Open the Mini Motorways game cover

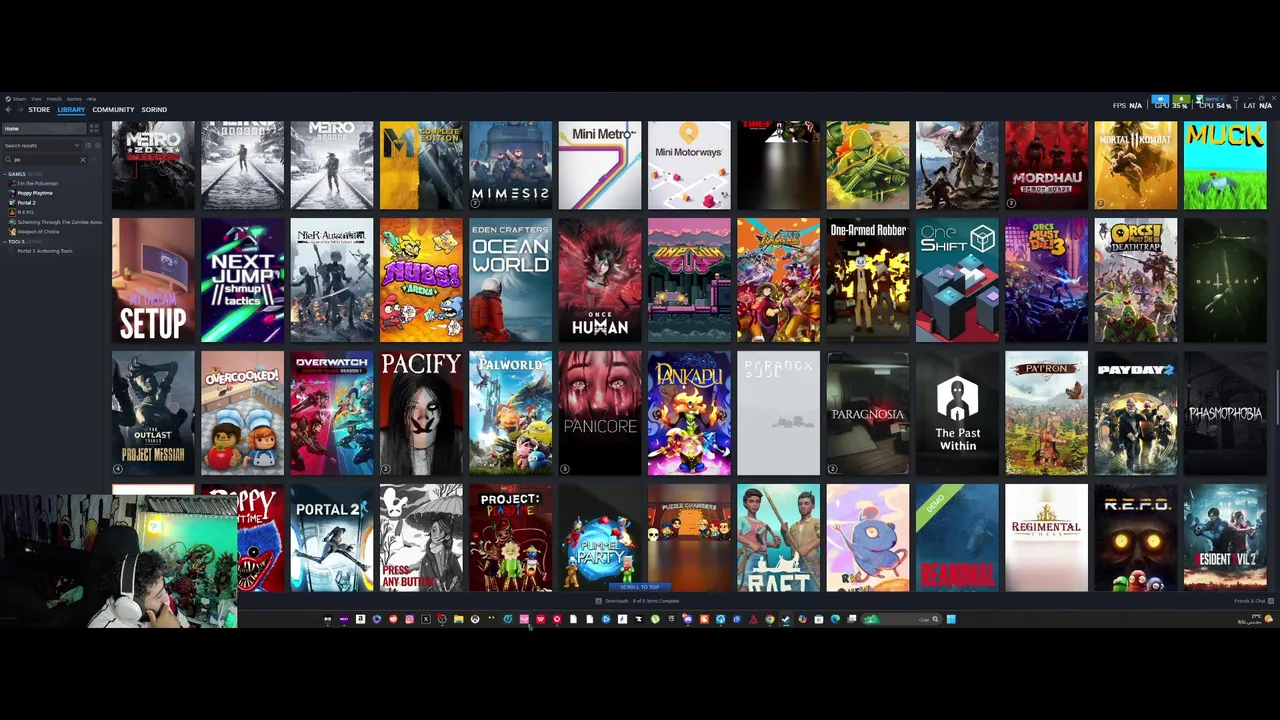coord(689,165)
